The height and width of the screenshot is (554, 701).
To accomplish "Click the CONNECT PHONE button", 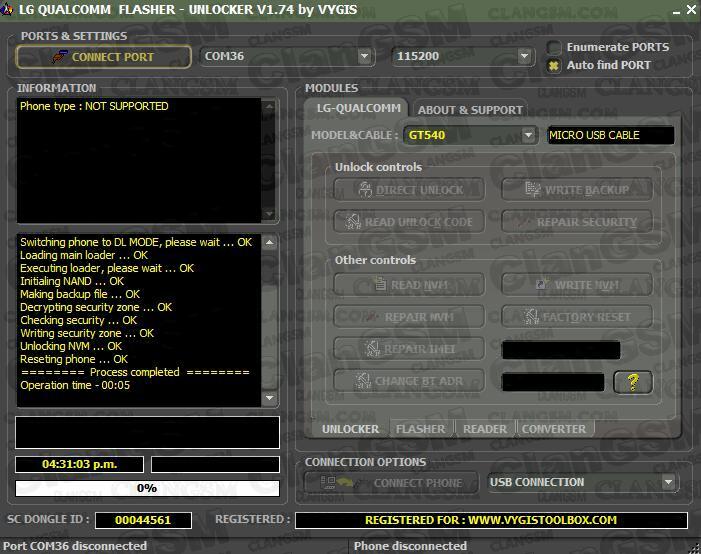I will [391, 482].
